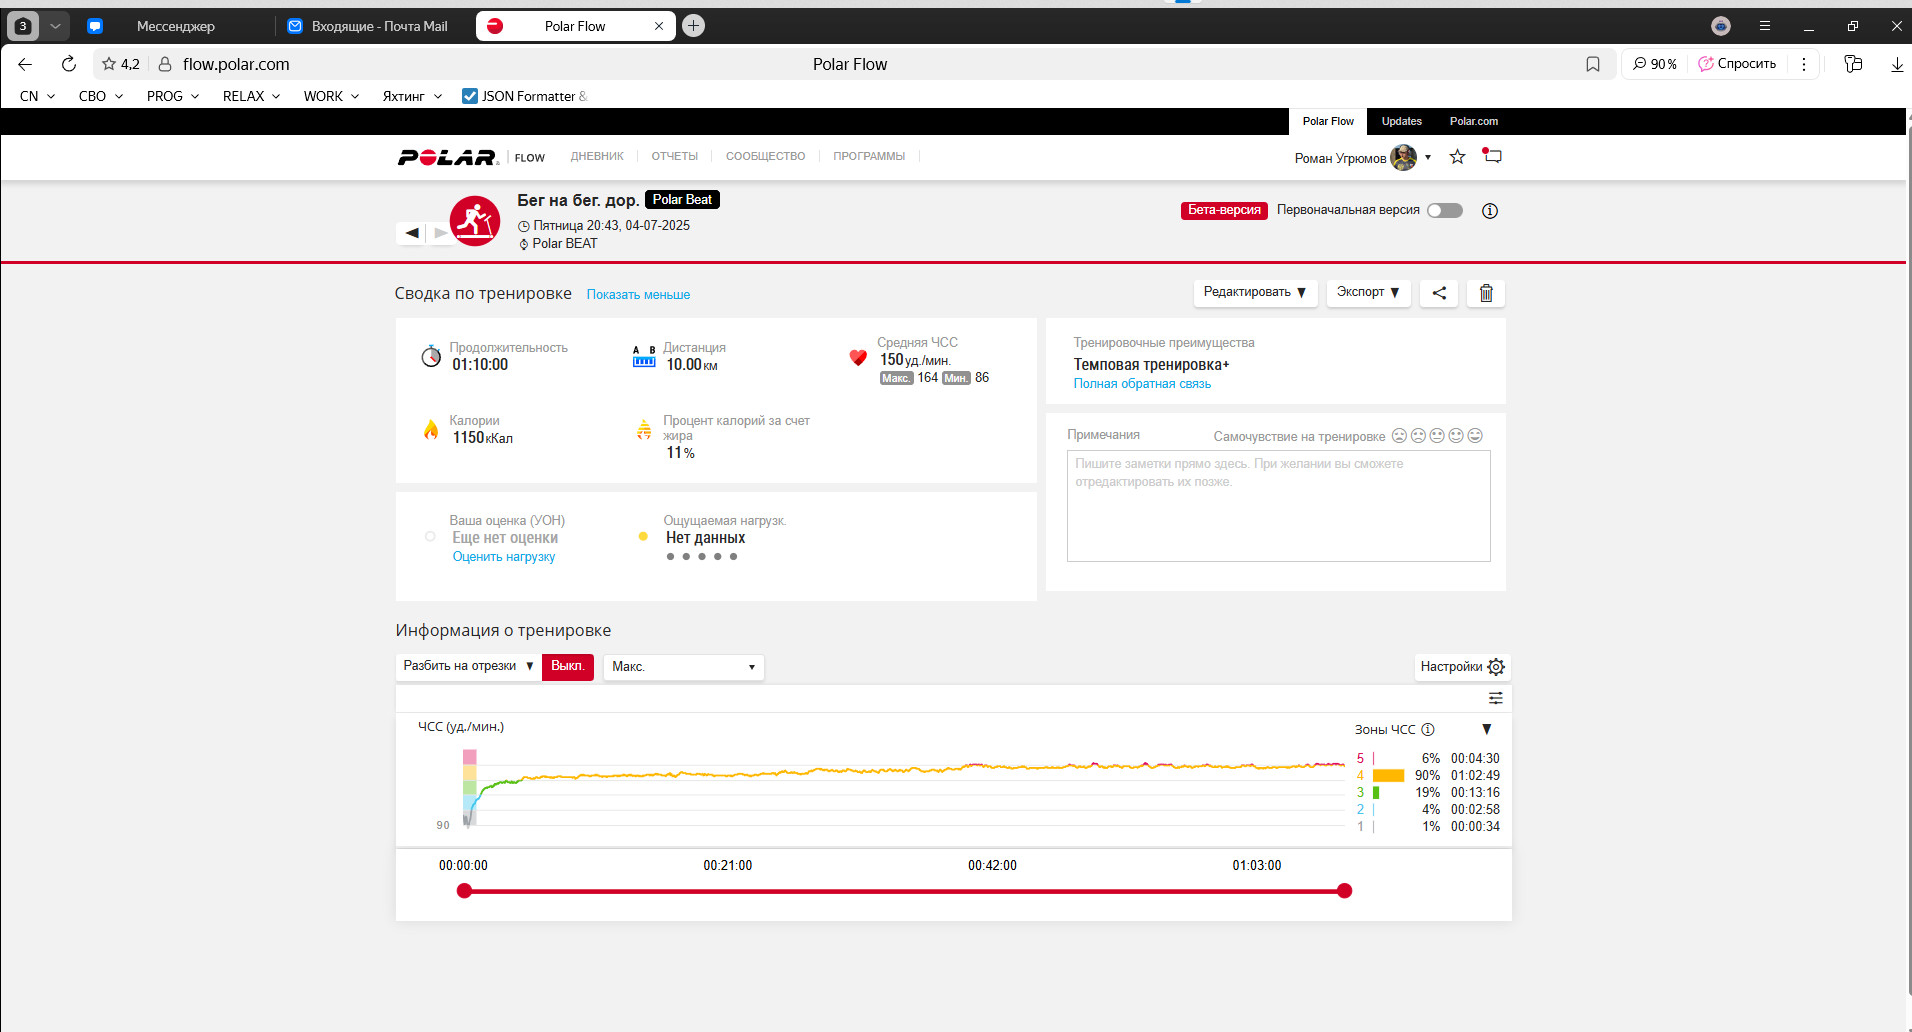Toggle the Первоначальная версия switch
This screenshot has height=1032, width=1912.
(x=1445, y=210)
